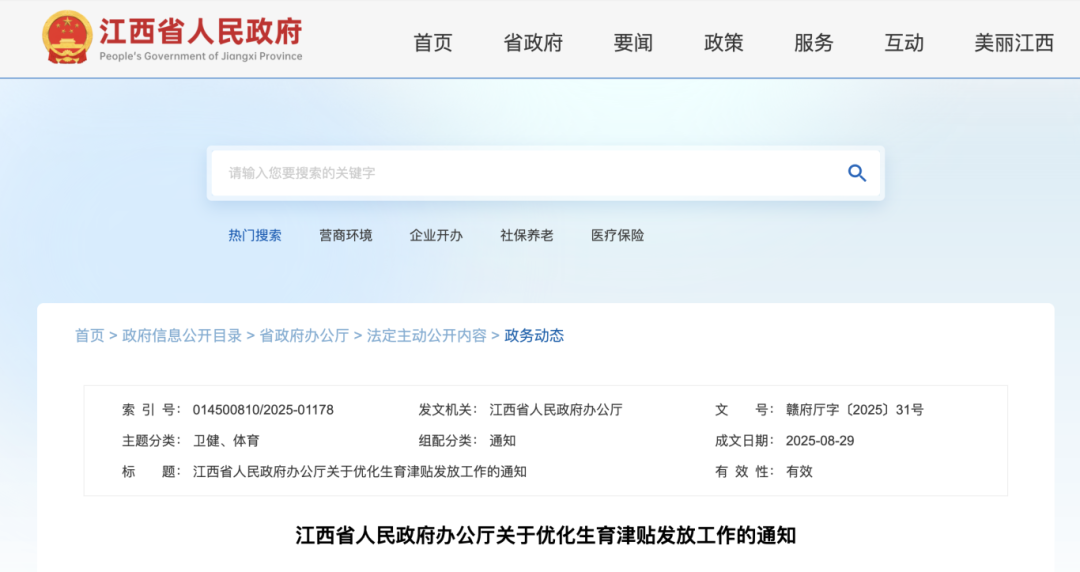Click the 首页 breadcrumb link

click(89, 336)
